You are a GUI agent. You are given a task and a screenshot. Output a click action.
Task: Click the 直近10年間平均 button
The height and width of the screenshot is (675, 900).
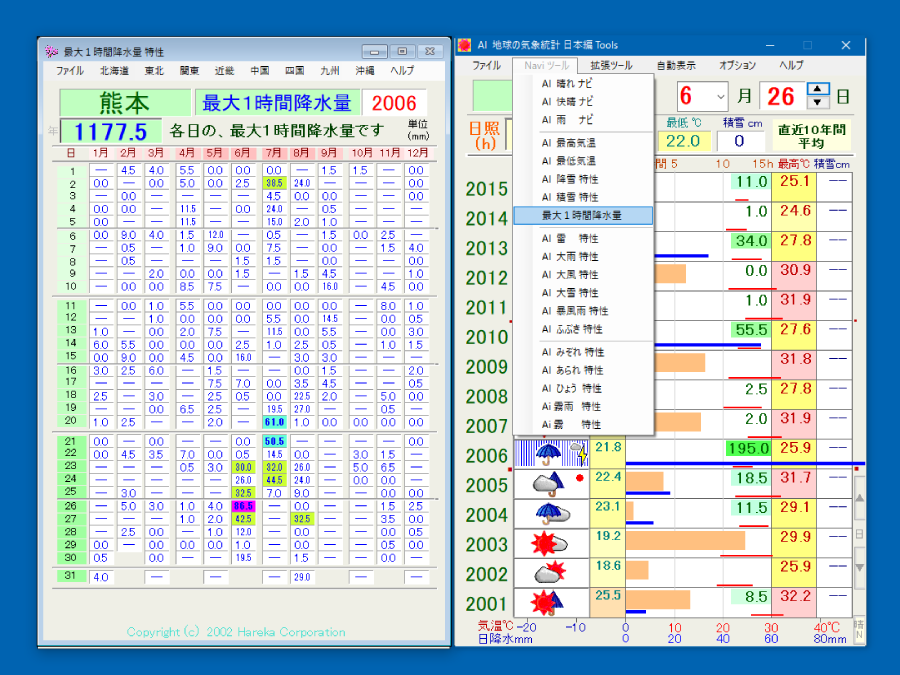[x=811, y=135]
